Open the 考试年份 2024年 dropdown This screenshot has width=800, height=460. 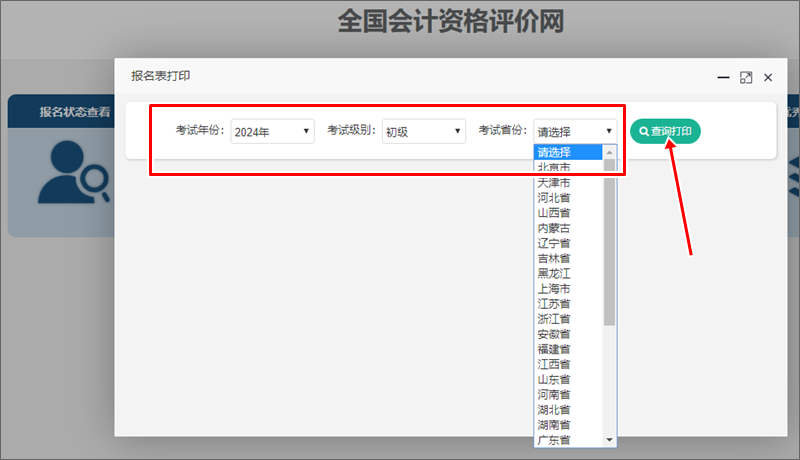[x=272, y=132]
